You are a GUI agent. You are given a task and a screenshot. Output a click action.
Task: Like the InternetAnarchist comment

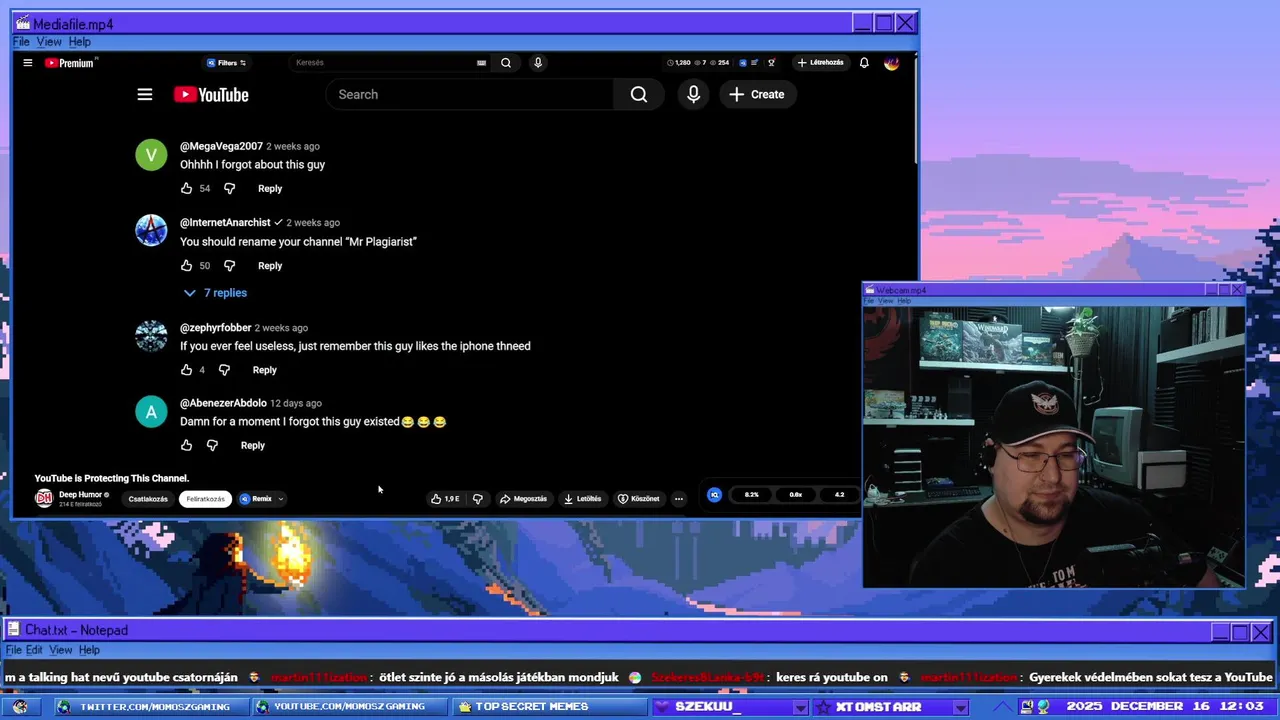click(x=186, y=265)
